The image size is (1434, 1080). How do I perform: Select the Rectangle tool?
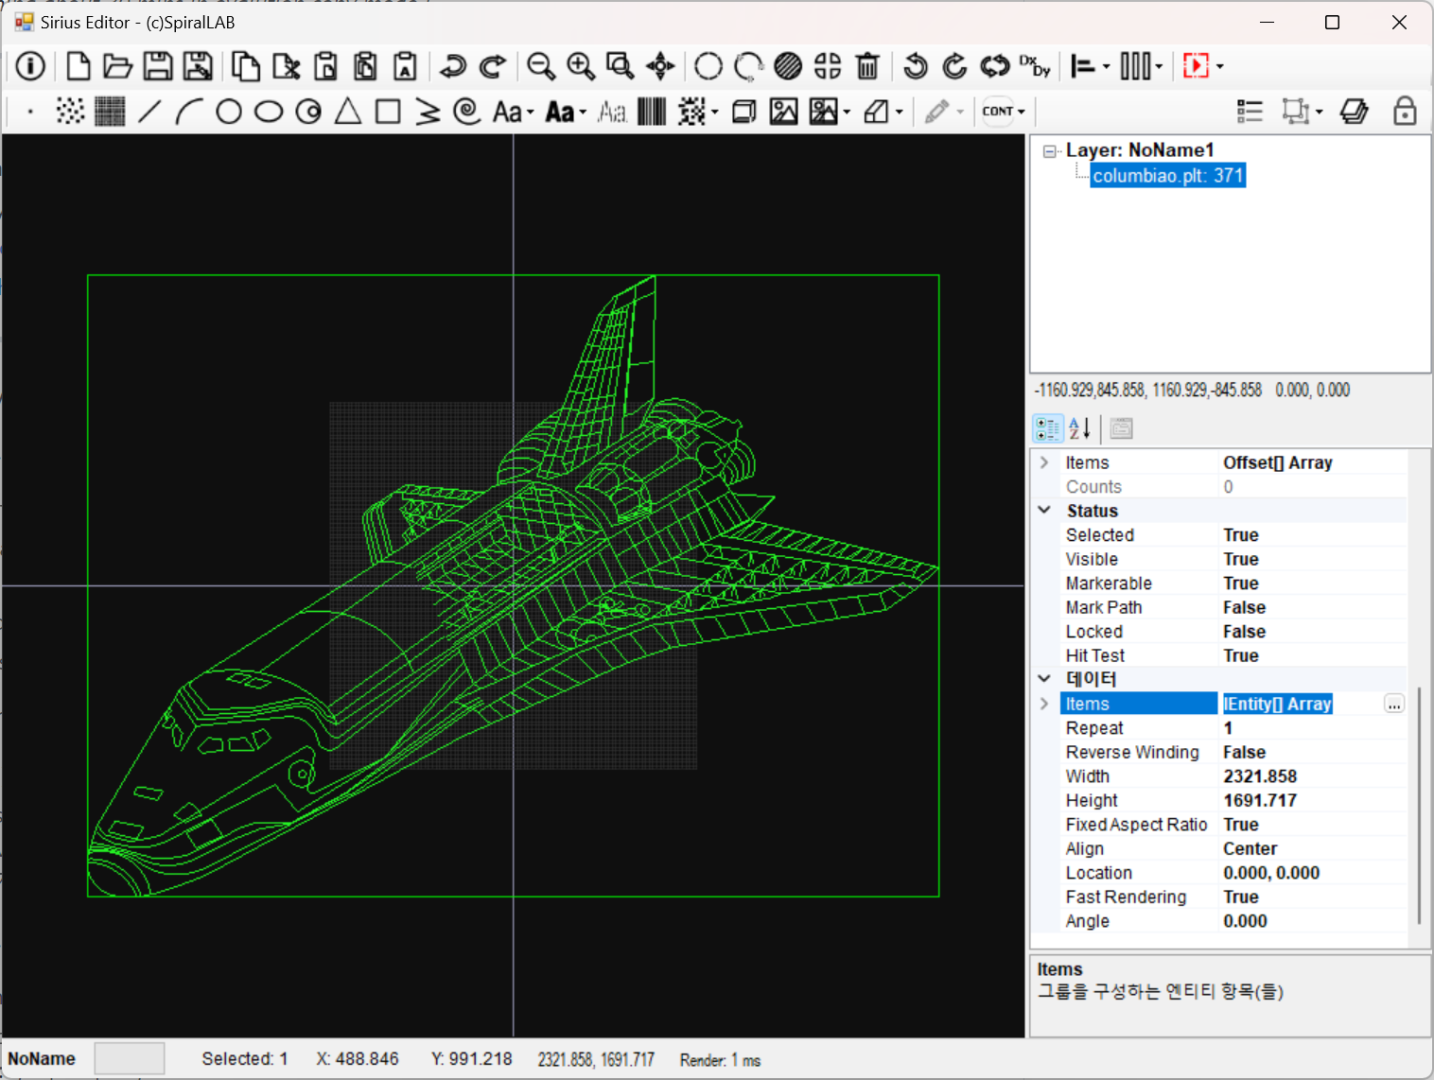tap(388, 111)
